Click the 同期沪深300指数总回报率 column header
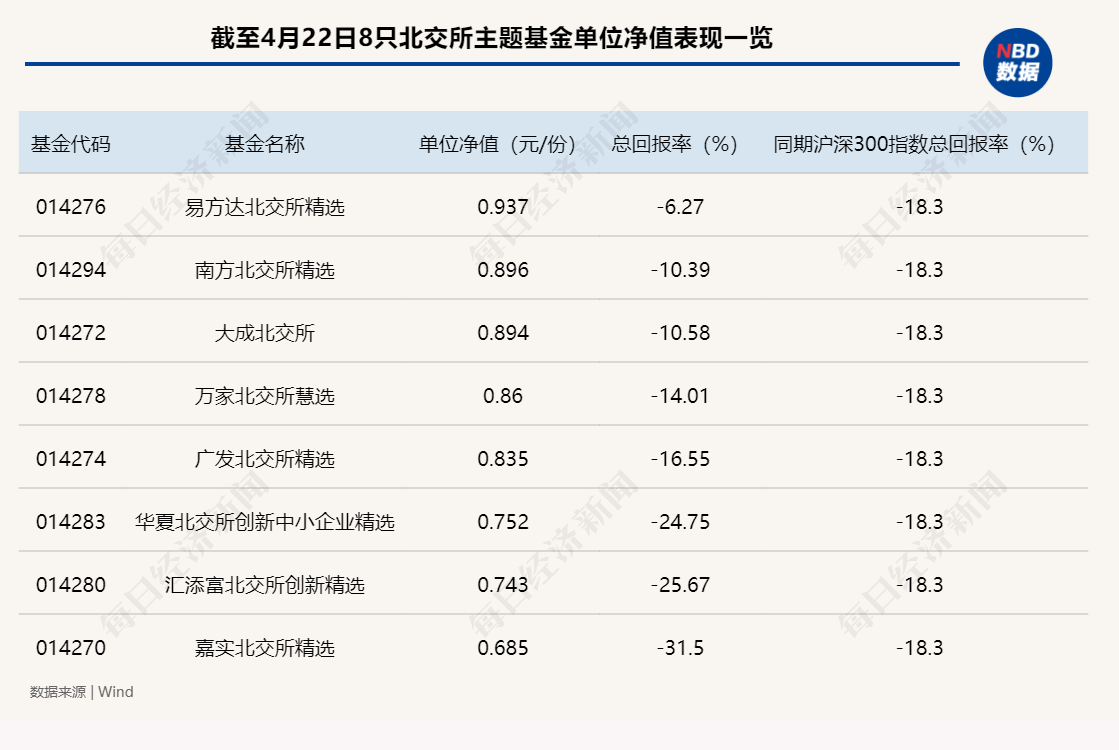 pos(914,144)
